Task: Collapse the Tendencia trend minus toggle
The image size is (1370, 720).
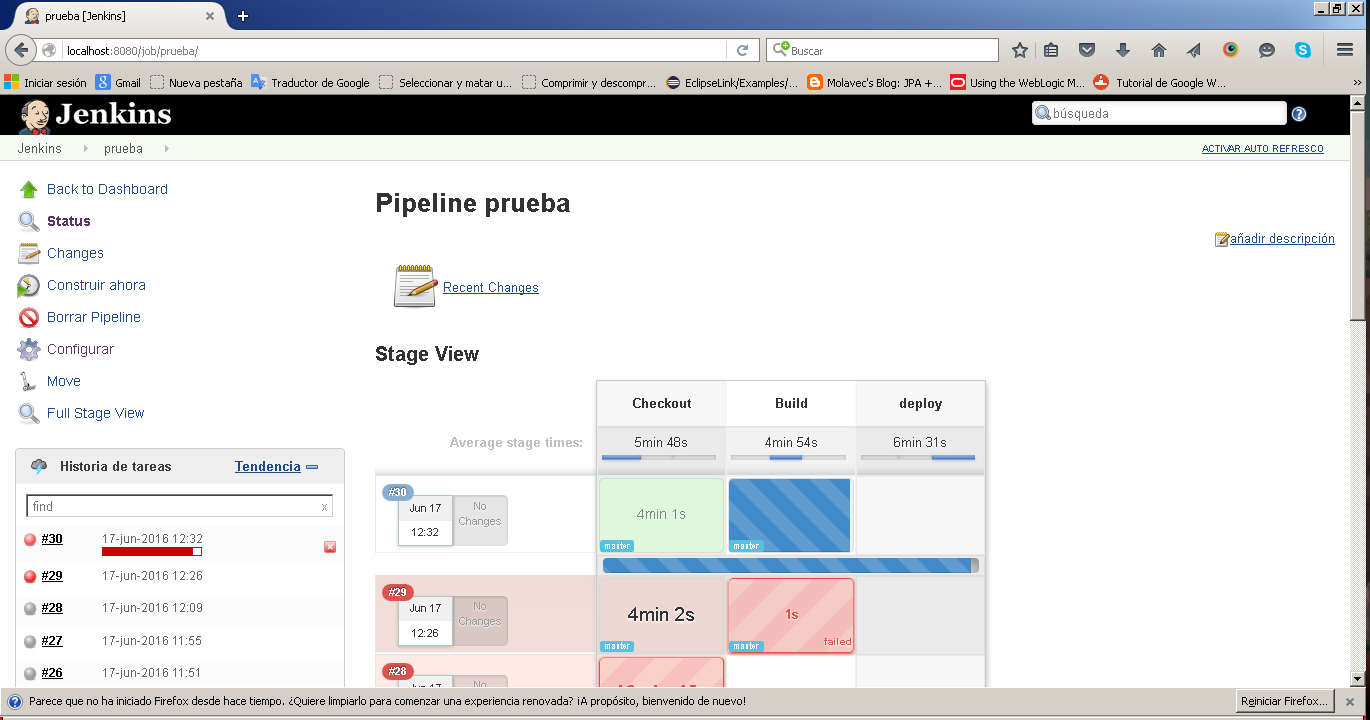Action: 312,467
